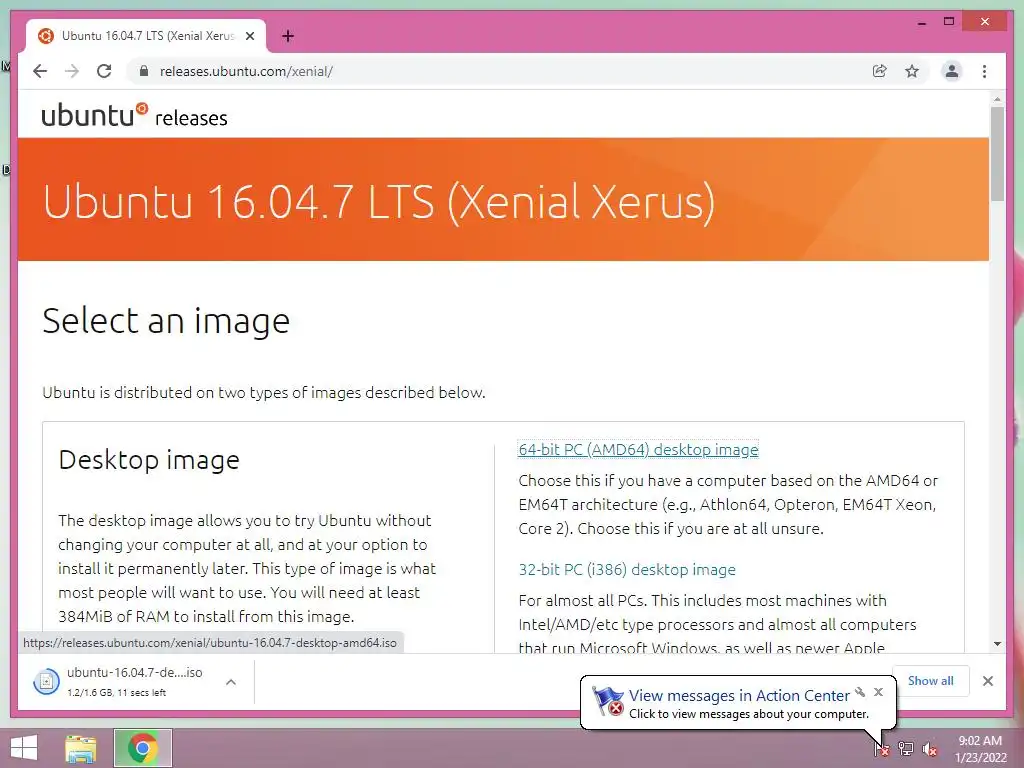1024x768 pixels.
Task: Click the 'Ubuntu 16.04.7 LTS (Xenial Xerus)' banner title
Action: (379, 201)
